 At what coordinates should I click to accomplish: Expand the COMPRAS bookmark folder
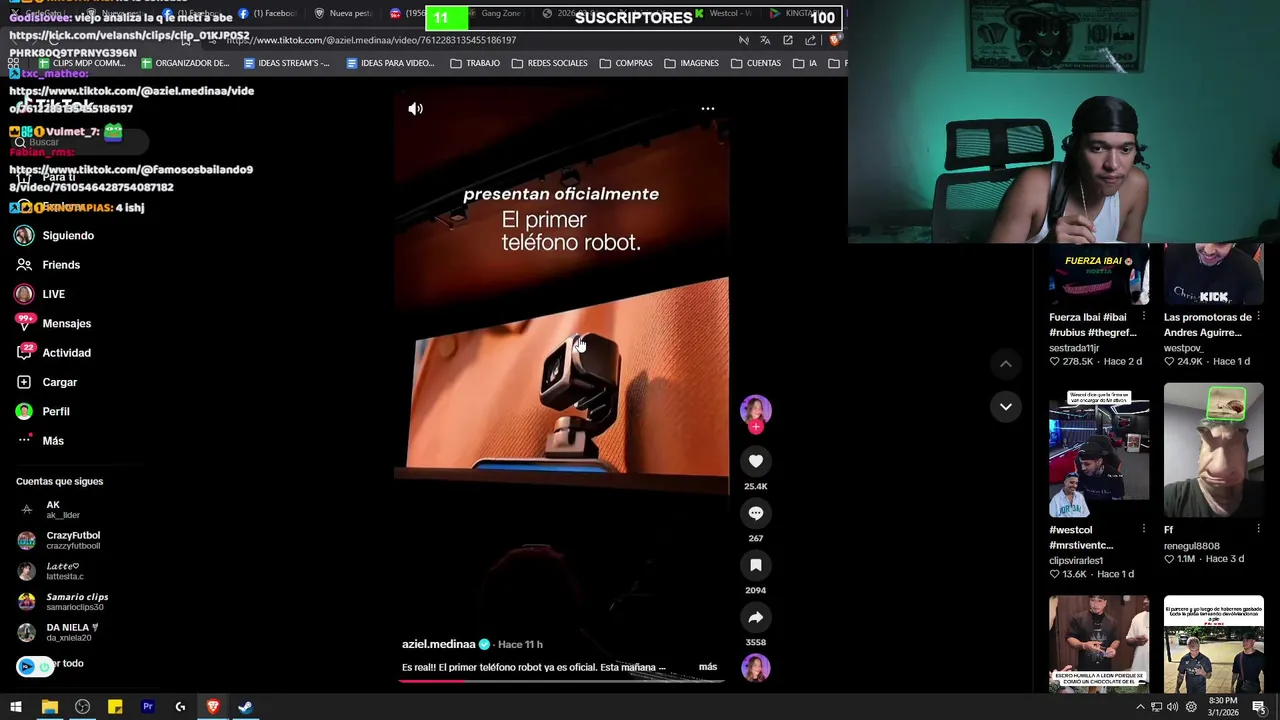626,63
